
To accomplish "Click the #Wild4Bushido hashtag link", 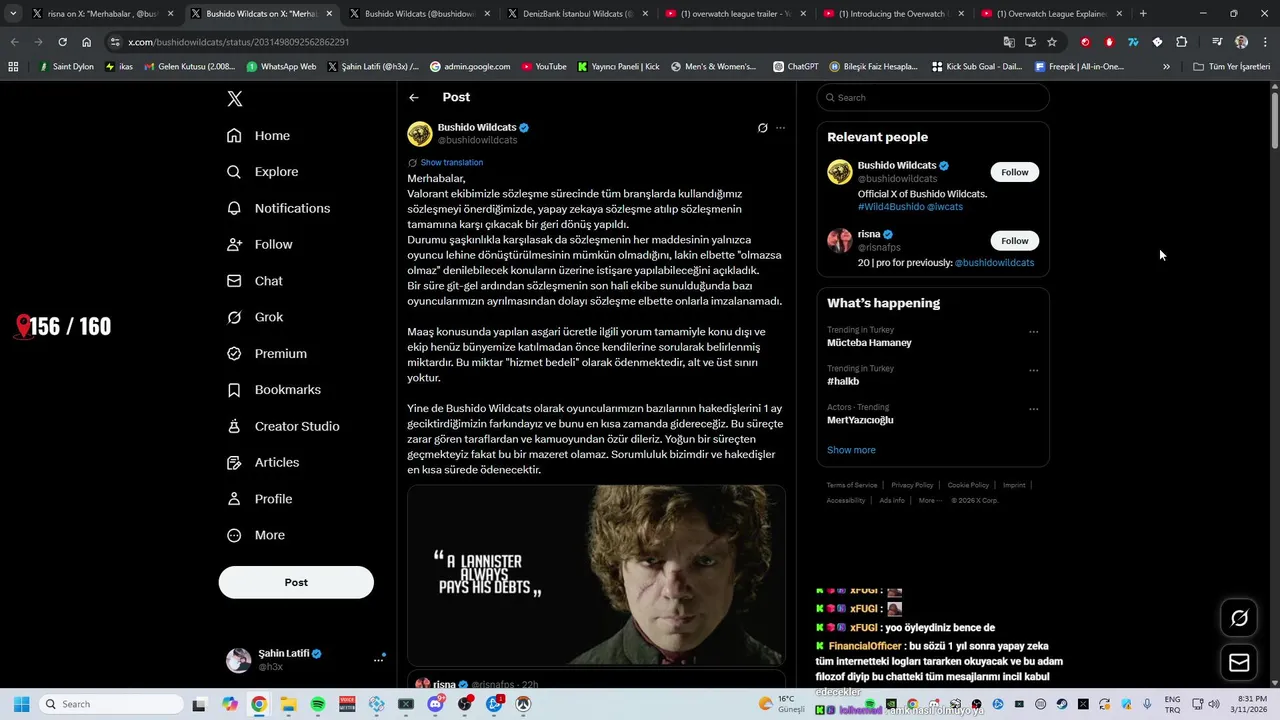I will click(x=890, y=207).
